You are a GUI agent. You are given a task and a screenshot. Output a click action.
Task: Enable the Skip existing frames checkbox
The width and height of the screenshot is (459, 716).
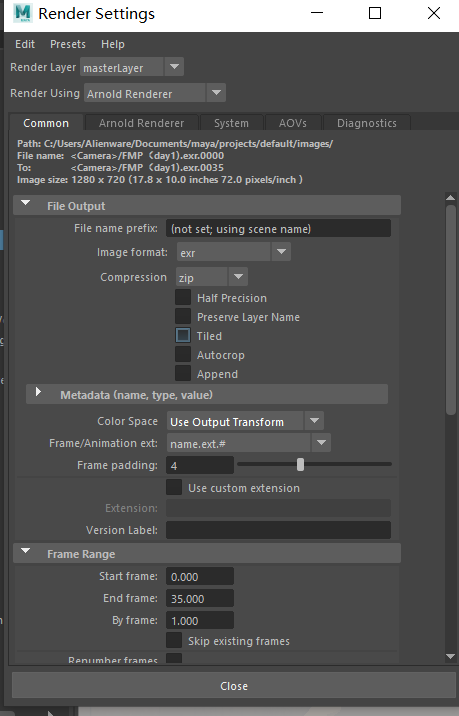[174, 640]
